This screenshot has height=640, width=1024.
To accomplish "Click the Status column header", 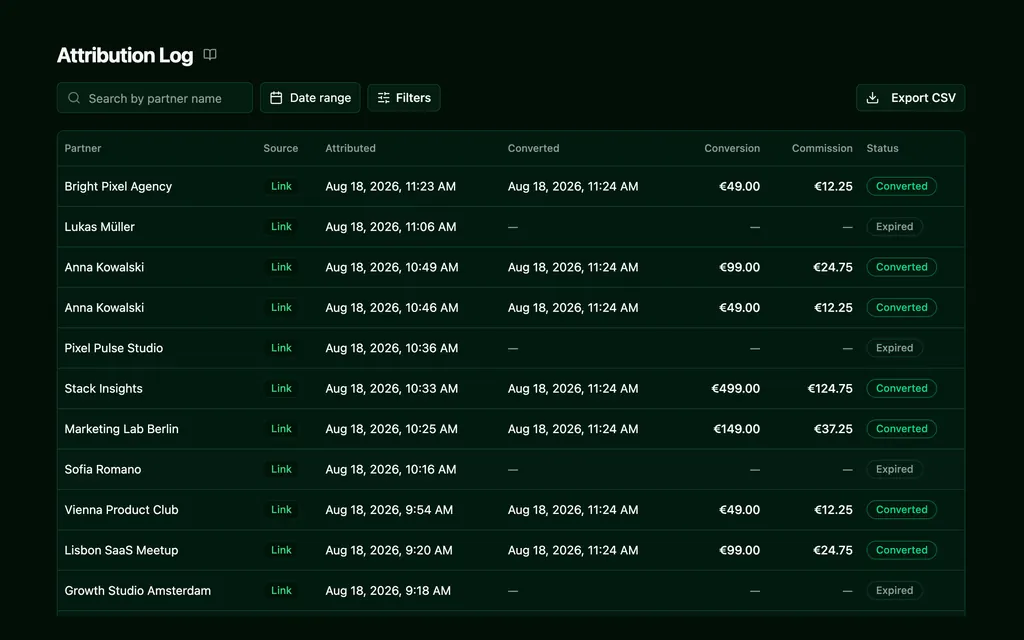I will pyautogui.click(x=882, y=148).
